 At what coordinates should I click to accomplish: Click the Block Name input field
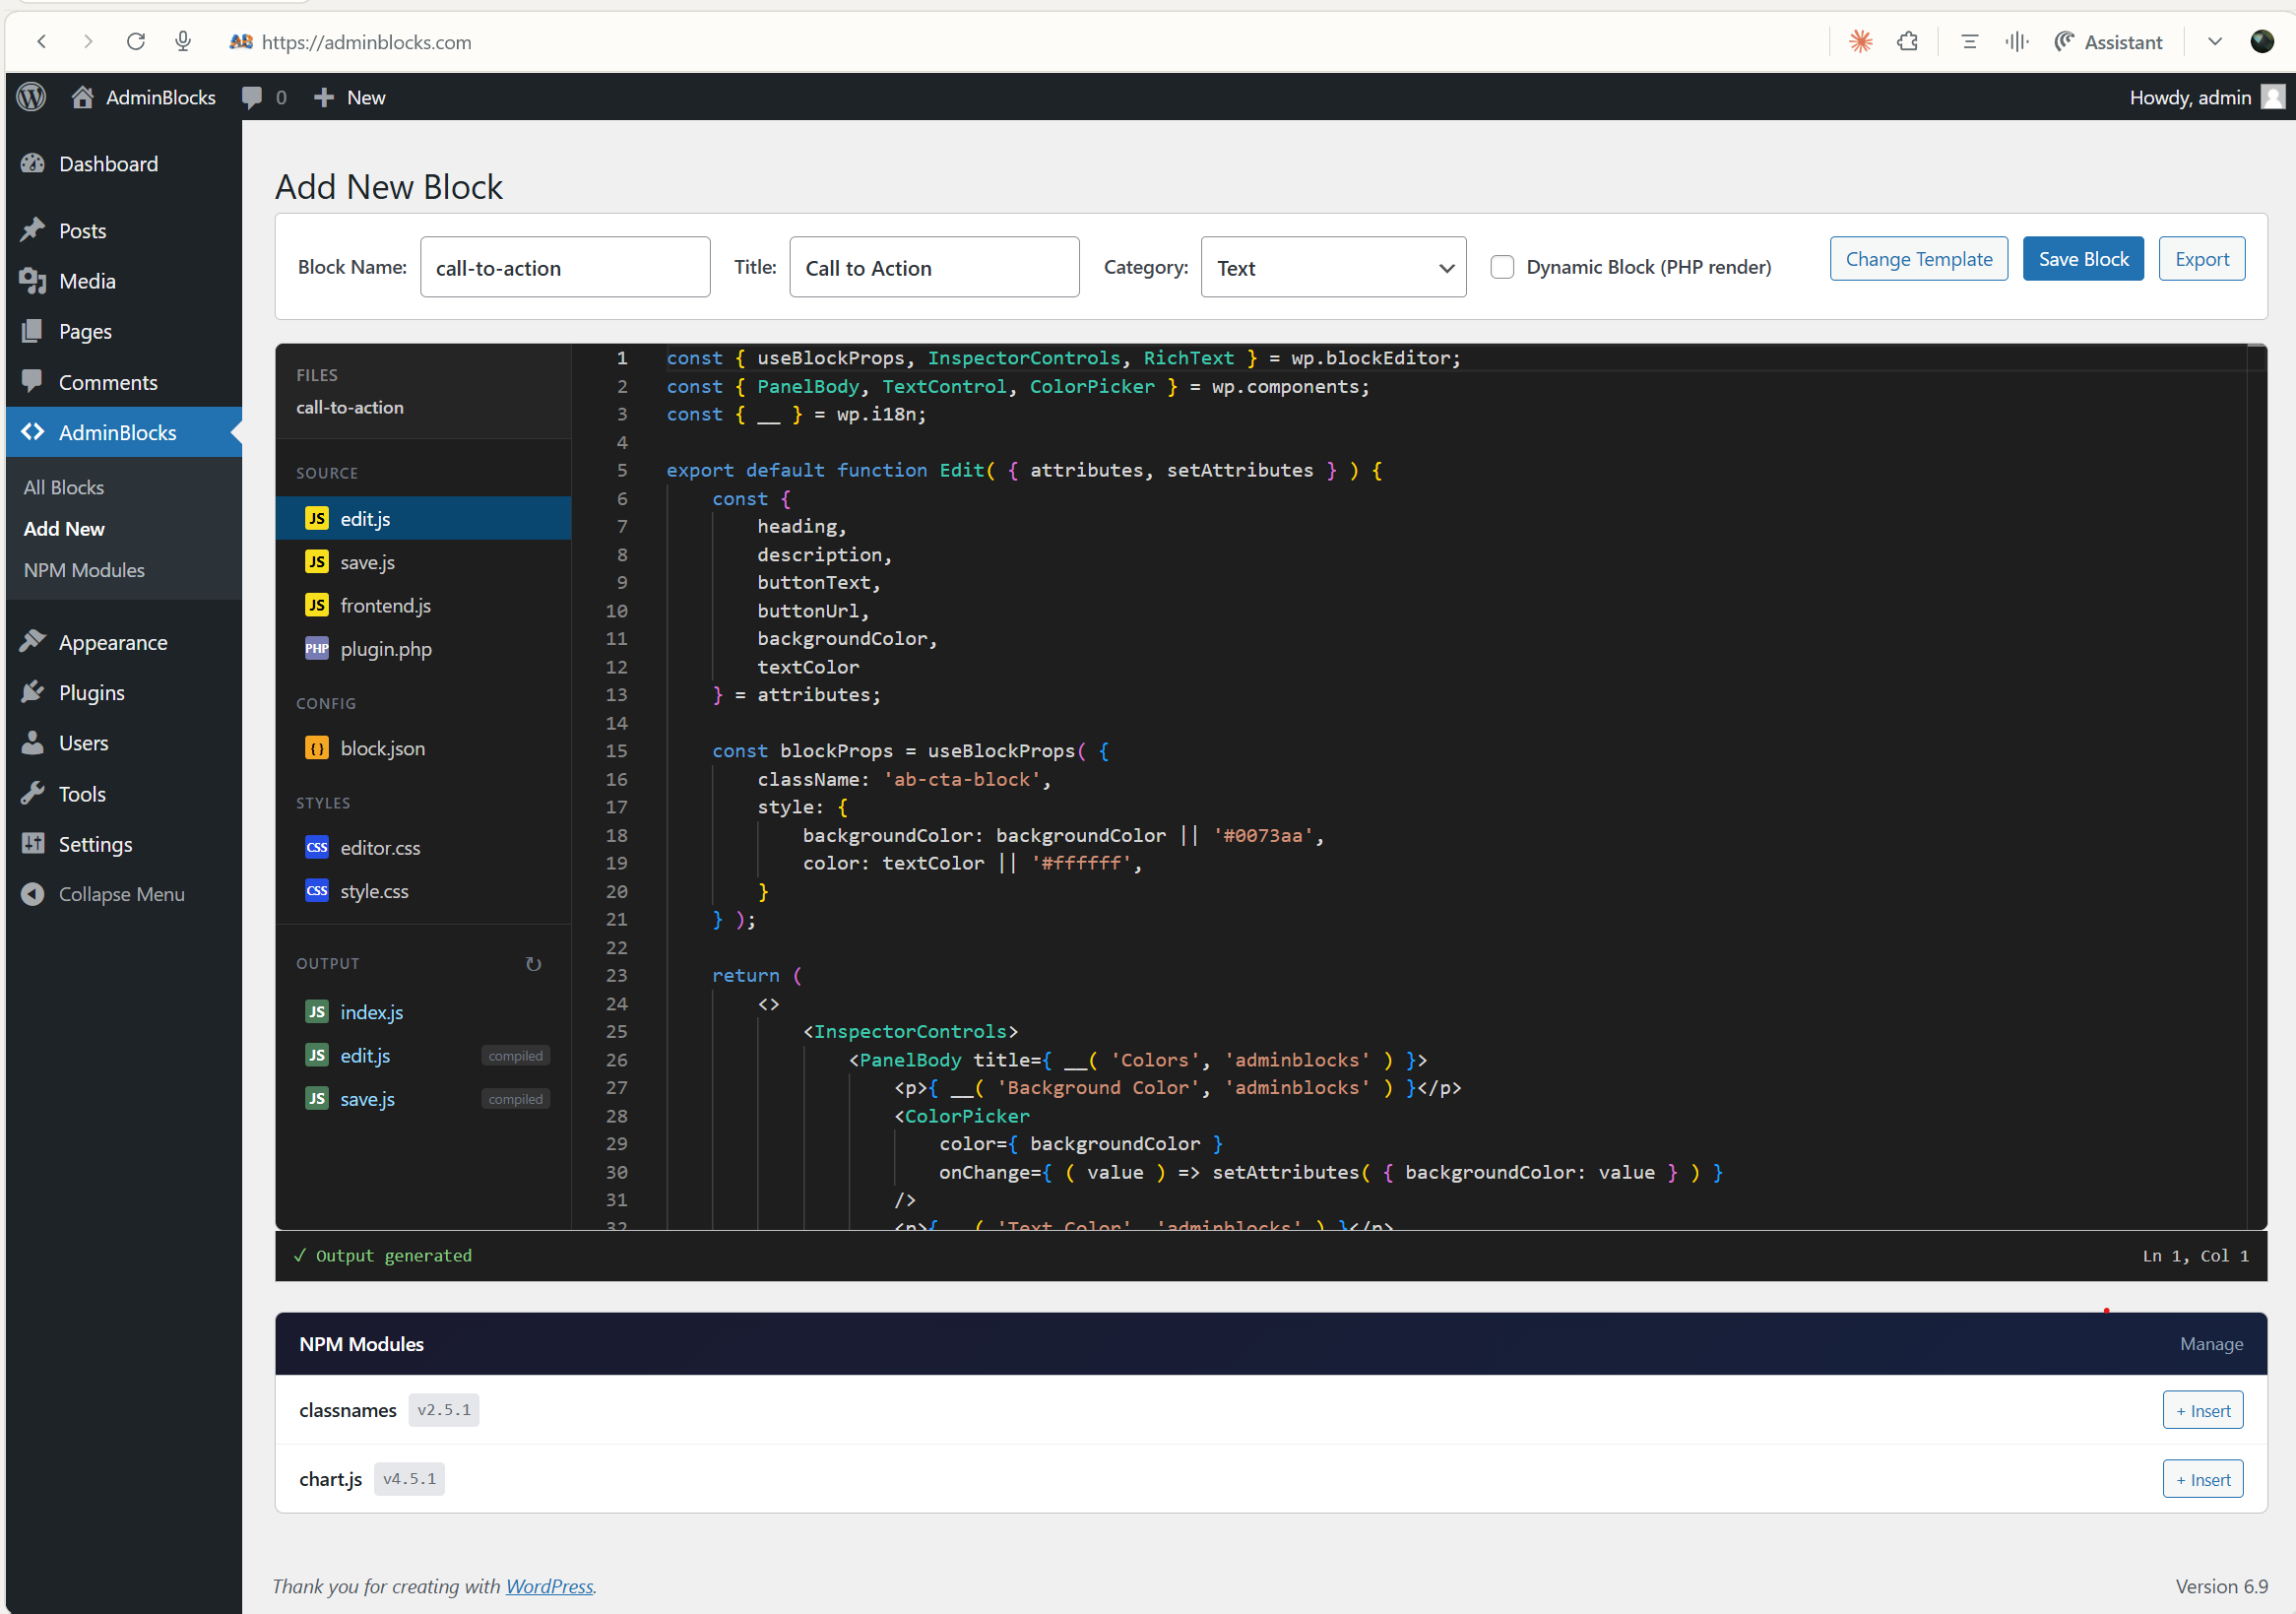pyautogui.click(x=564, y=267)
